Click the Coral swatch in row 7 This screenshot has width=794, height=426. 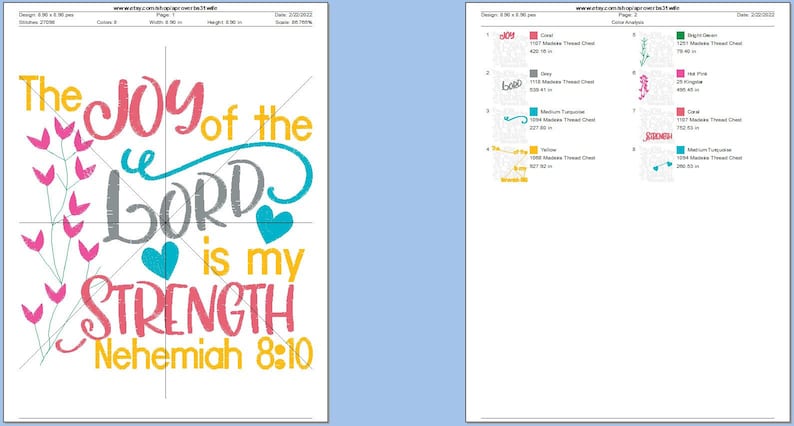tap(681, 111)
